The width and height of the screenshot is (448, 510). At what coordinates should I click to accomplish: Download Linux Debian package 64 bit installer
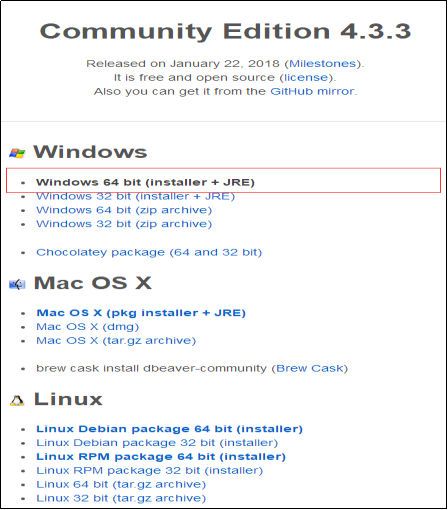(169, 429)
